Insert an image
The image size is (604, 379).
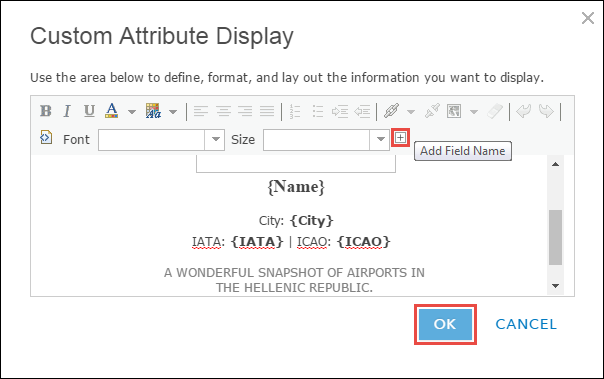454,111
